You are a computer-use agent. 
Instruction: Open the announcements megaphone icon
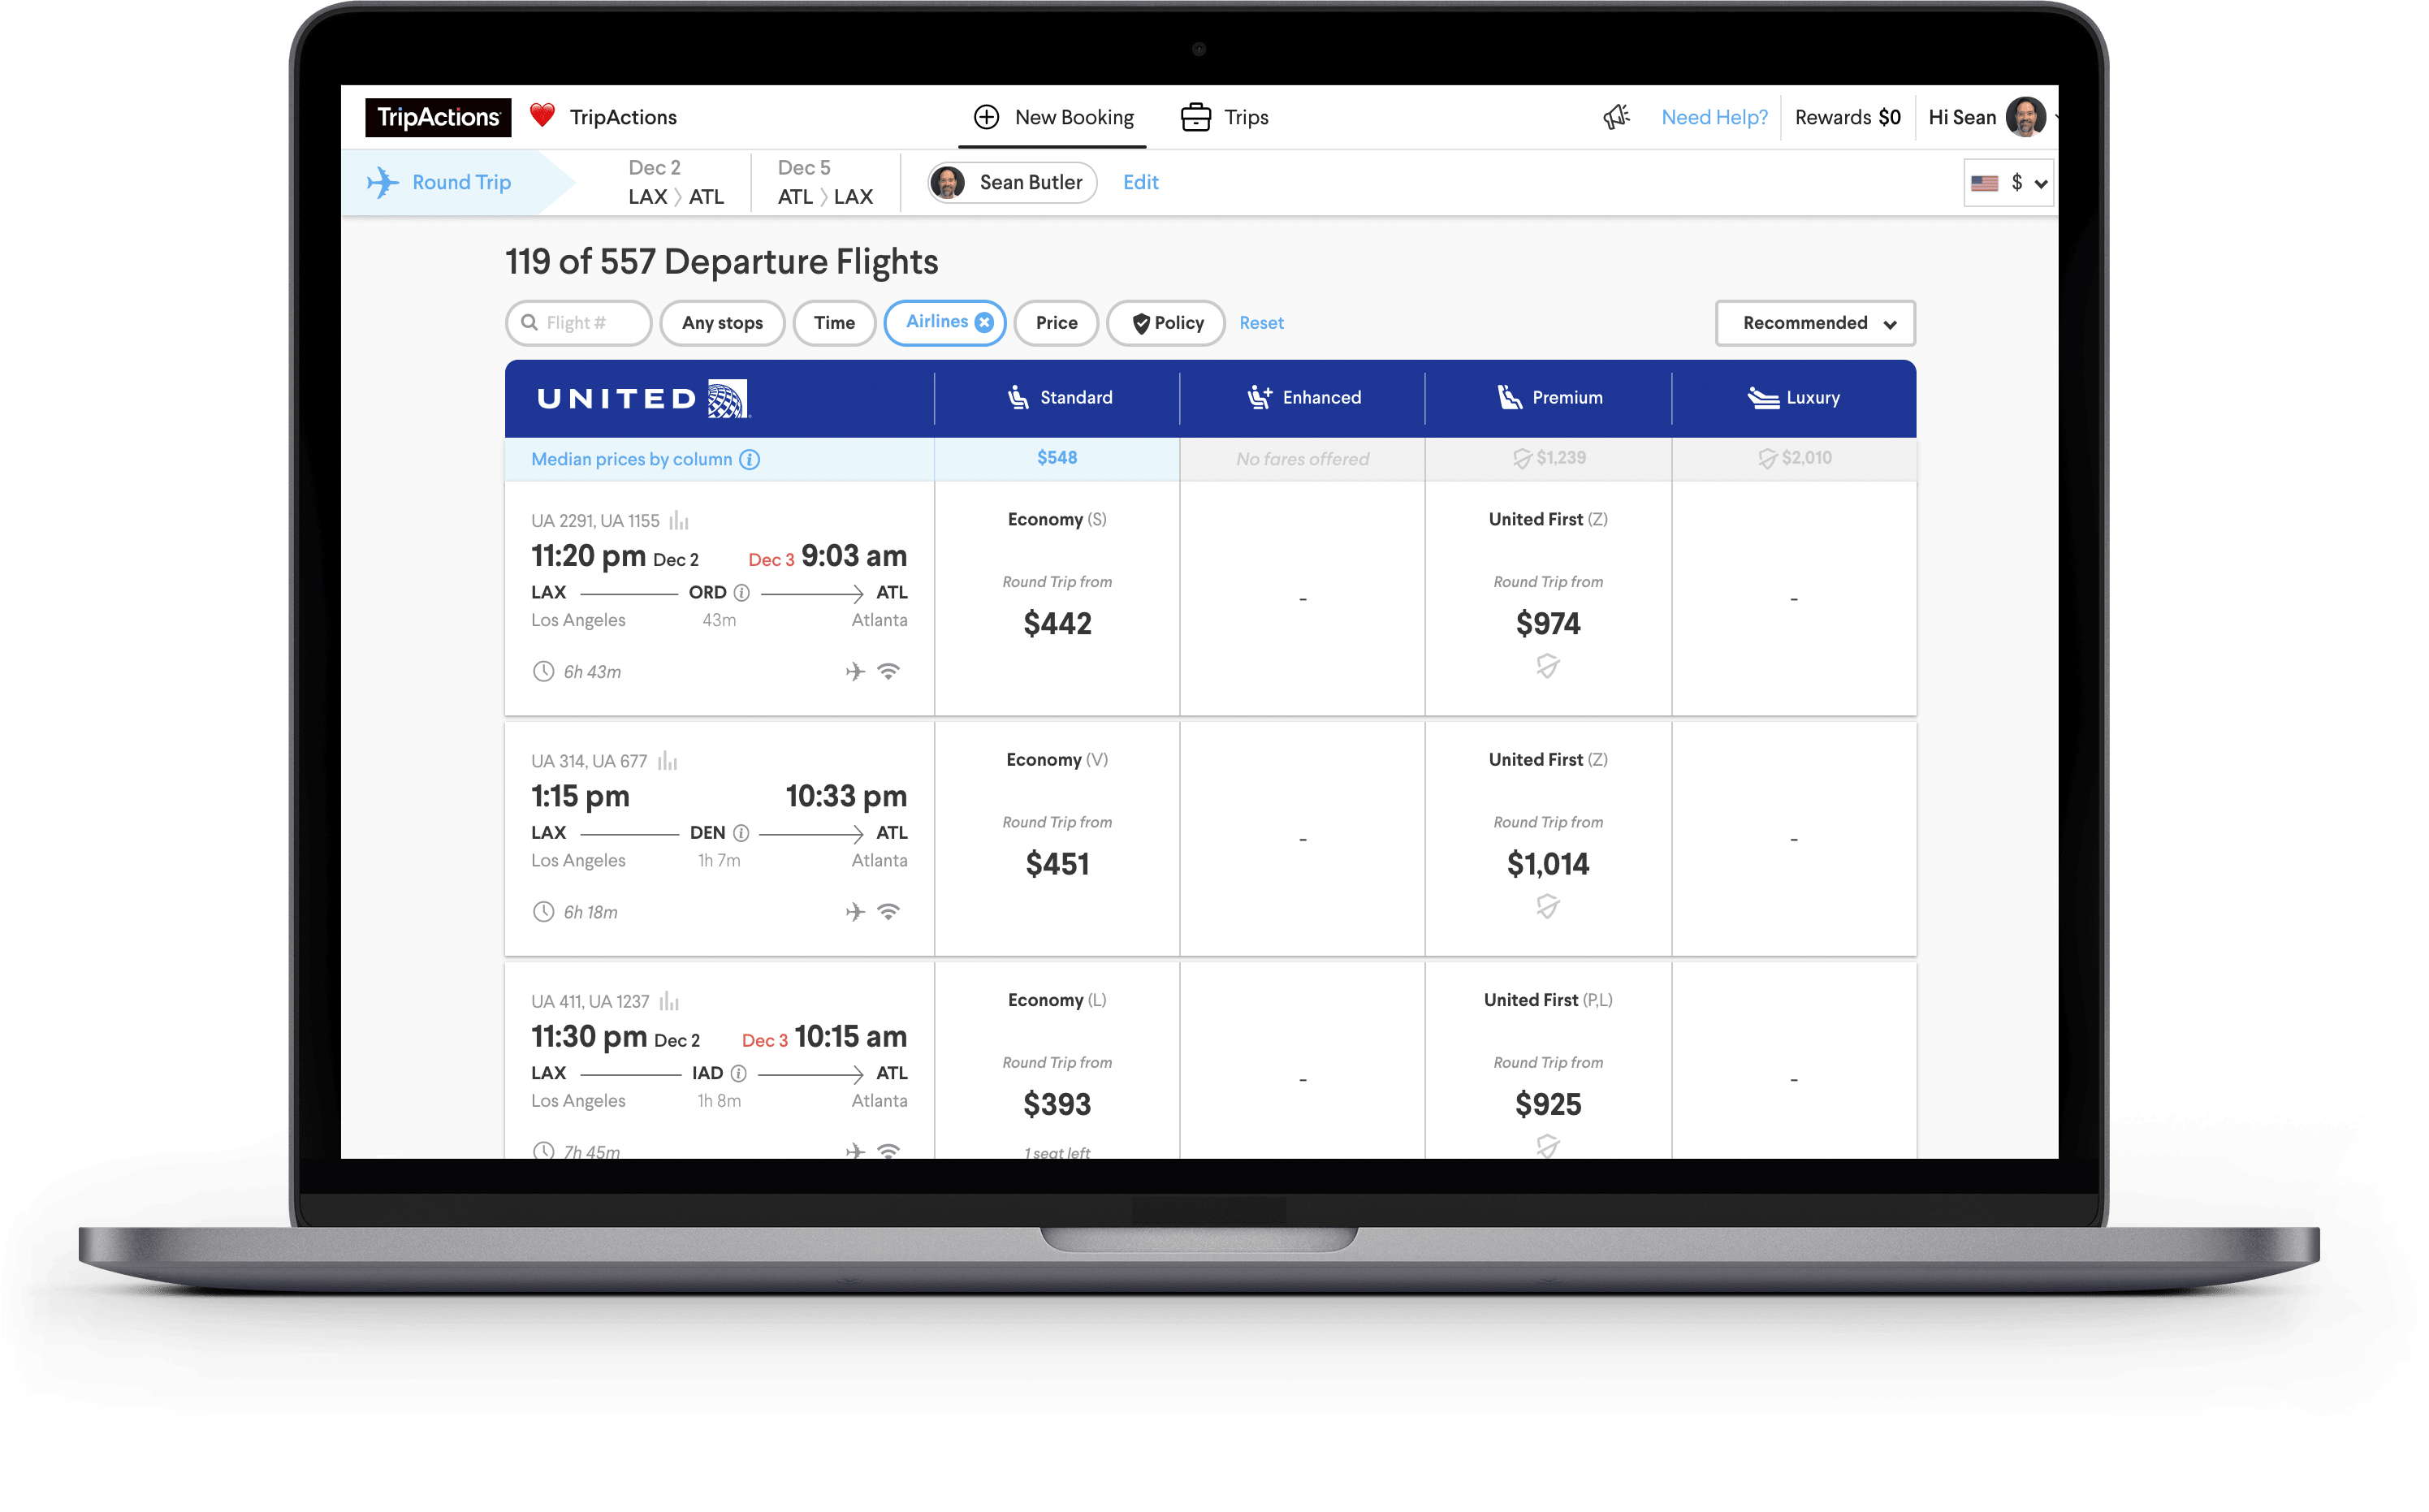click(x=1617, y=117)
